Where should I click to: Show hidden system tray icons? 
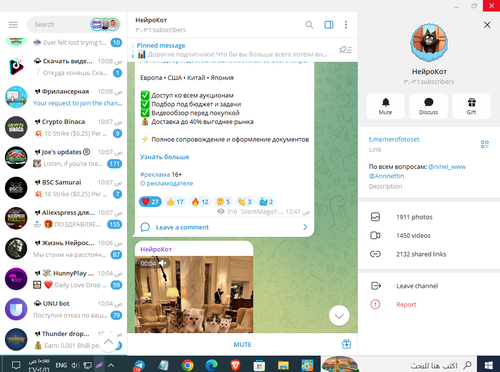pos(111,365)
